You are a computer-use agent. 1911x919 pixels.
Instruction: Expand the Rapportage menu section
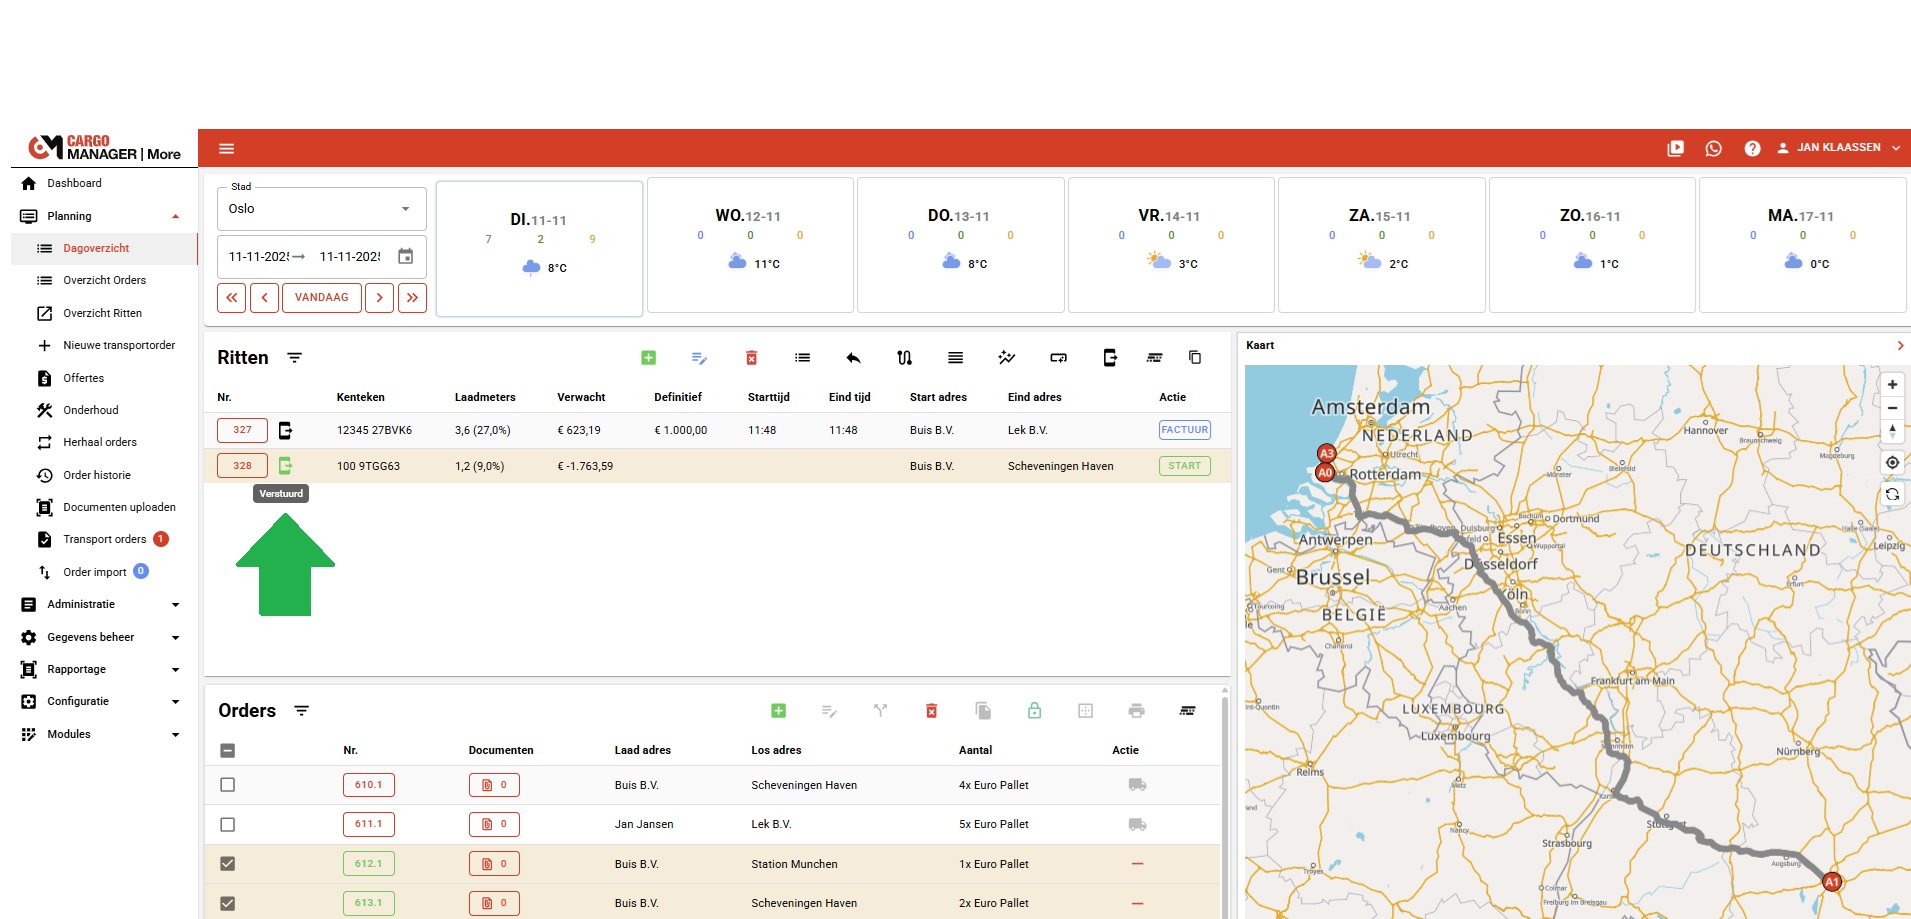pos(175,670)
